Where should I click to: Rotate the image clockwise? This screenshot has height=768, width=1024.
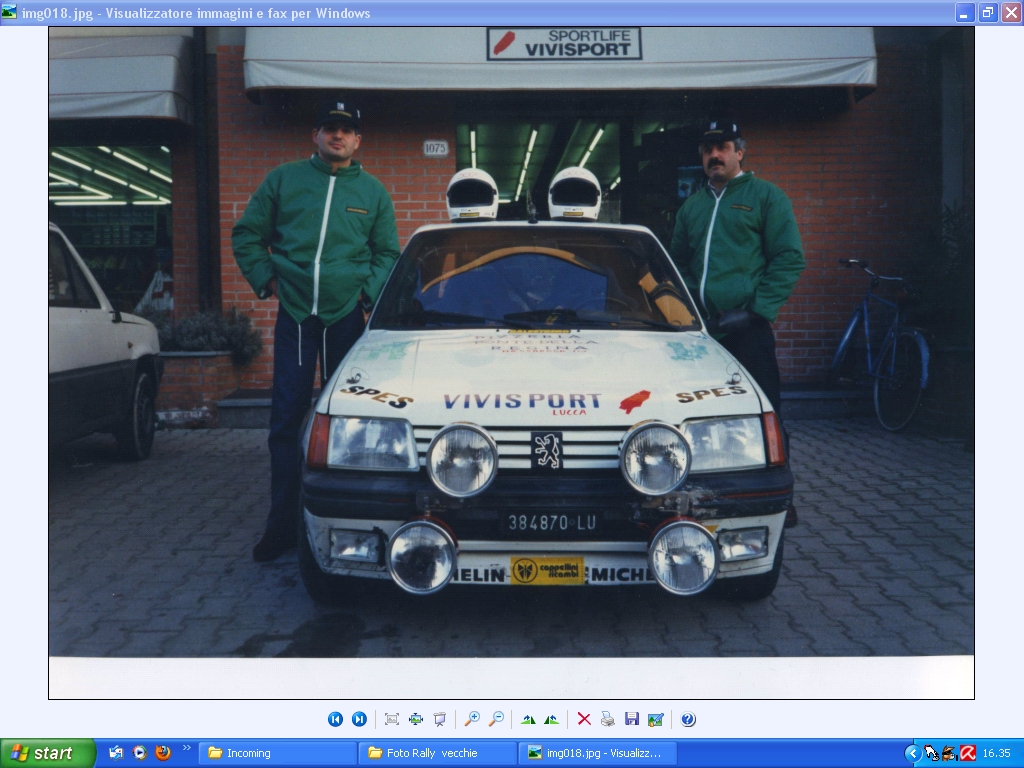tap(528, 719)
